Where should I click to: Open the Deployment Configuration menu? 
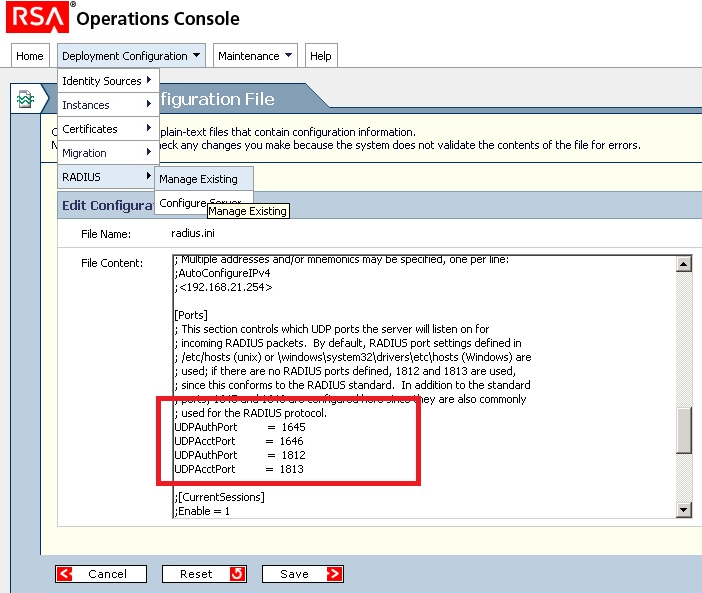click(x=131, y=56)
